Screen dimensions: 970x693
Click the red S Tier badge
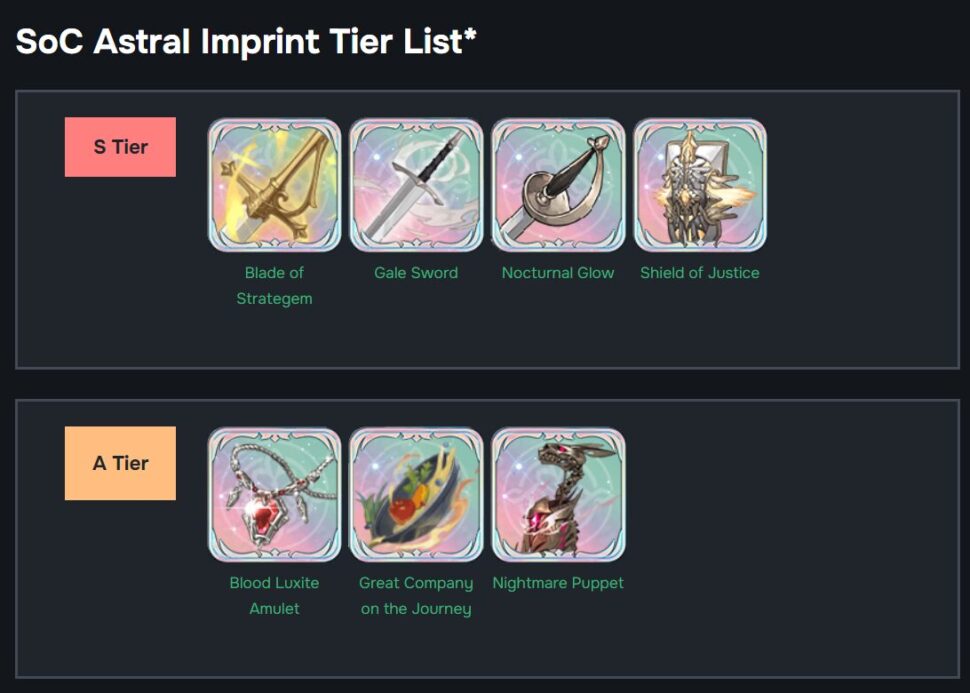tap(120, 147)
